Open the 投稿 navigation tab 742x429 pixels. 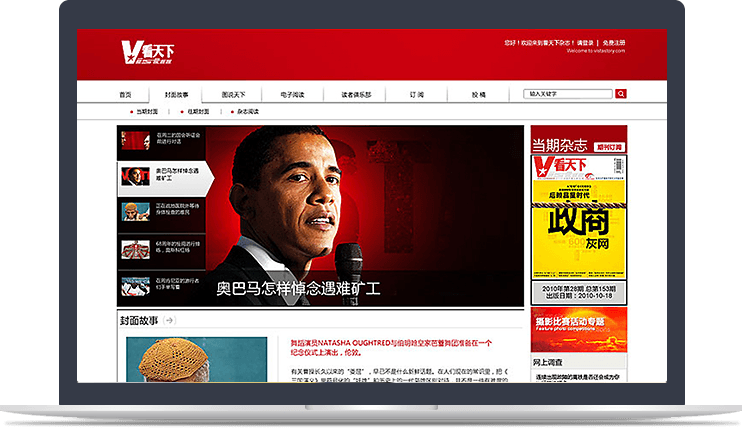478,94
